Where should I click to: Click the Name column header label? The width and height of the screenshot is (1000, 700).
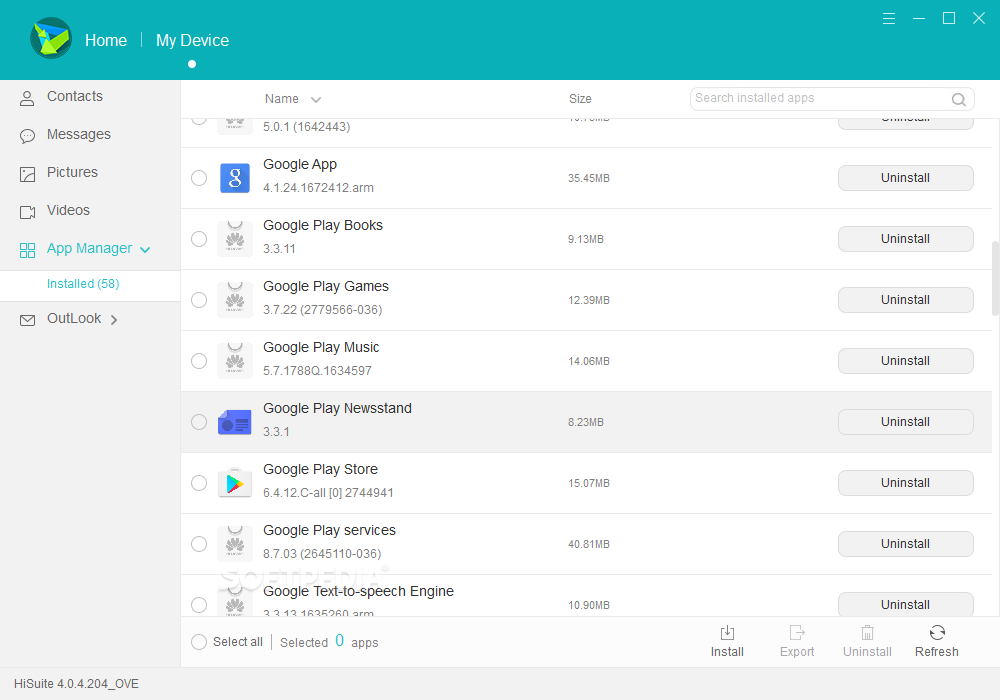[282, 99]
